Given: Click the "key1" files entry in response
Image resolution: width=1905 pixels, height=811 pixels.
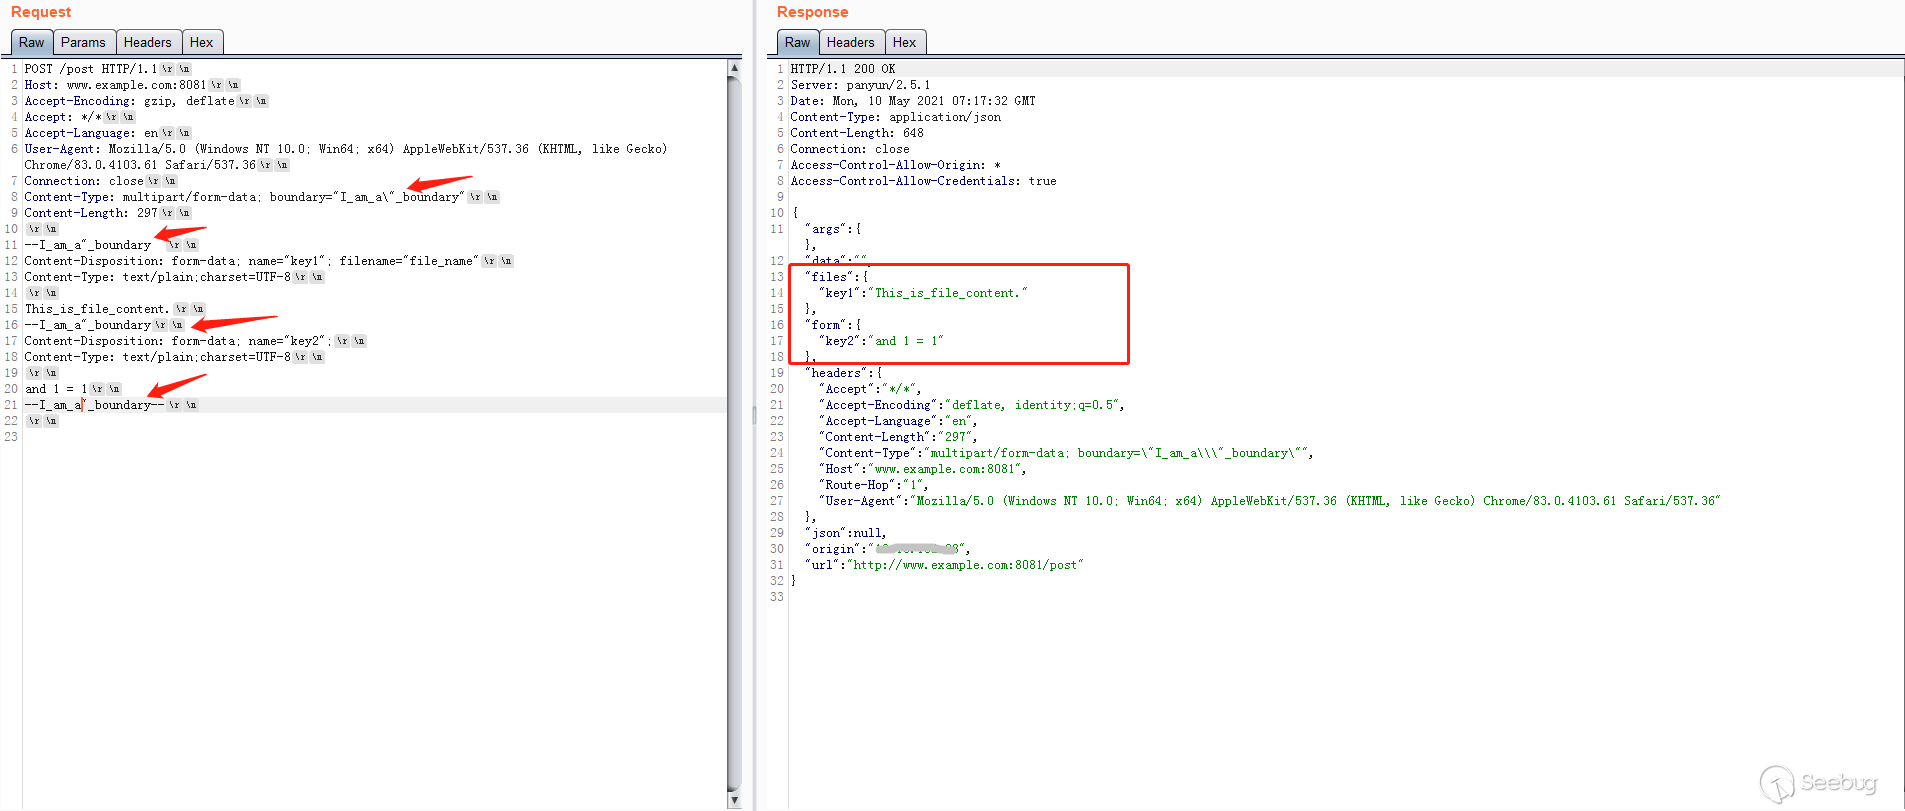Looking at the screenshot, I should tap(922, 293).
